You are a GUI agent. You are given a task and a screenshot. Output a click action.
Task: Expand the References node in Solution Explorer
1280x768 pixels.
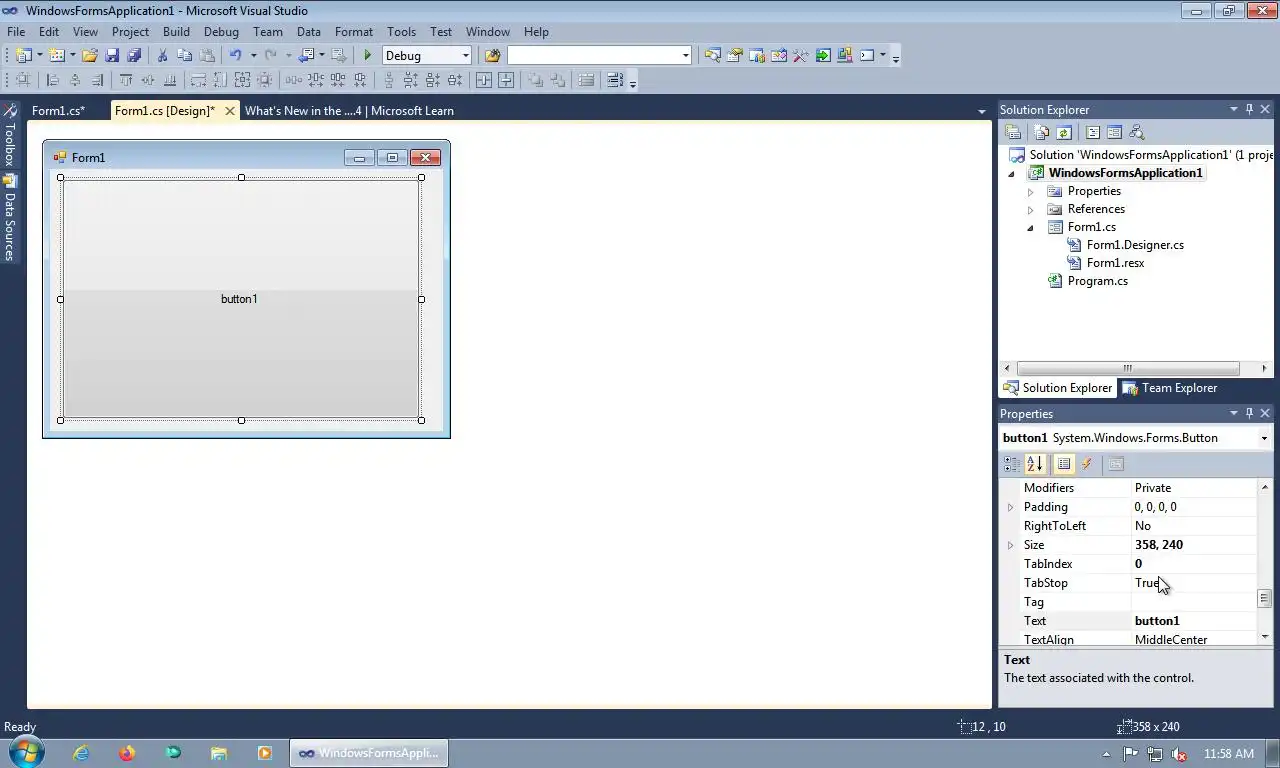tap(1031, 209)
